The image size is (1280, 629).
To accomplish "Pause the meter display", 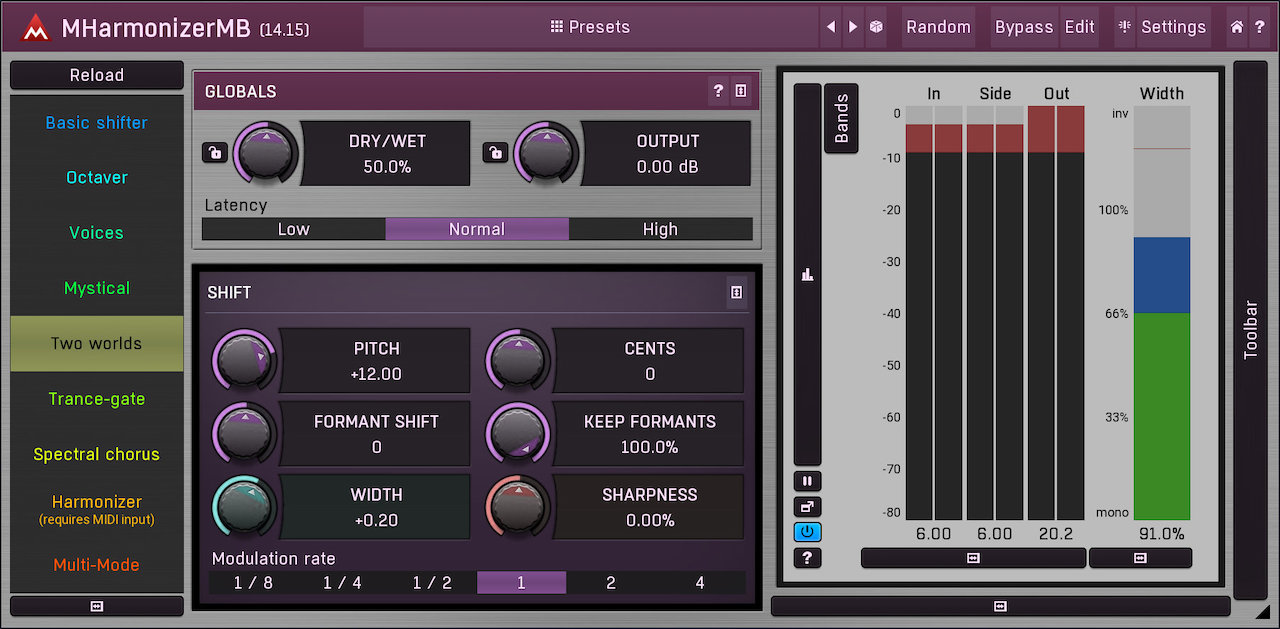I will click(807, 481).
